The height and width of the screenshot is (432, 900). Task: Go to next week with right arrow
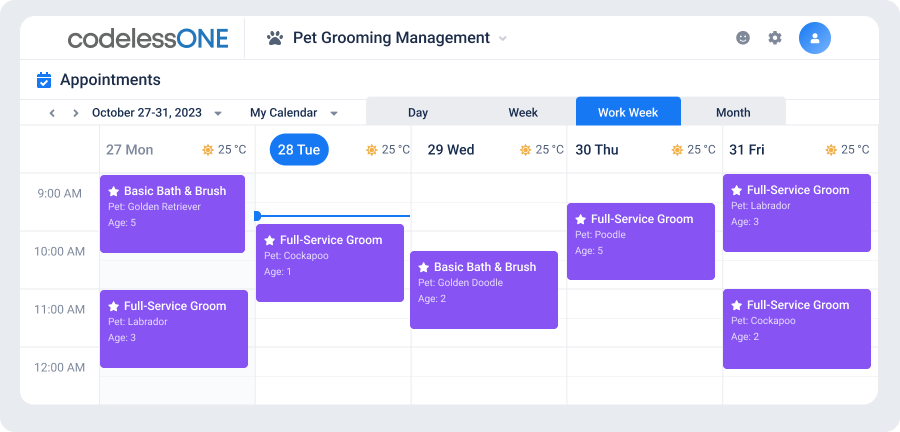[75, 113]
